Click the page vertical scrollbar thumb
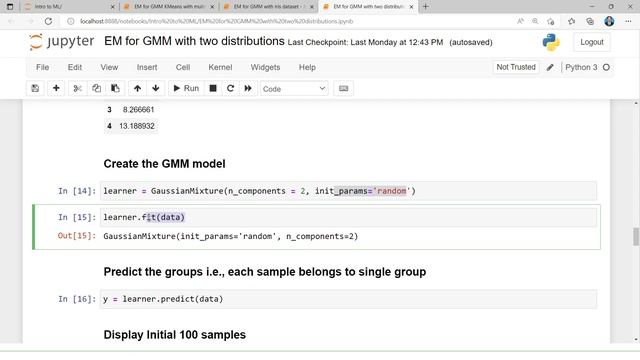Screen dimensions: 640x360 (636, 237)
